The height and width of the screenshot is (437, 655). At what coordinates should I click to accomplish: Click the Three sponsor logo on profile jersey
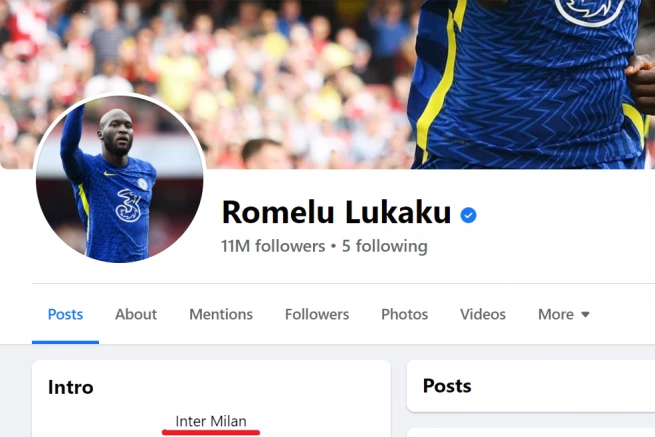(128, 205)
